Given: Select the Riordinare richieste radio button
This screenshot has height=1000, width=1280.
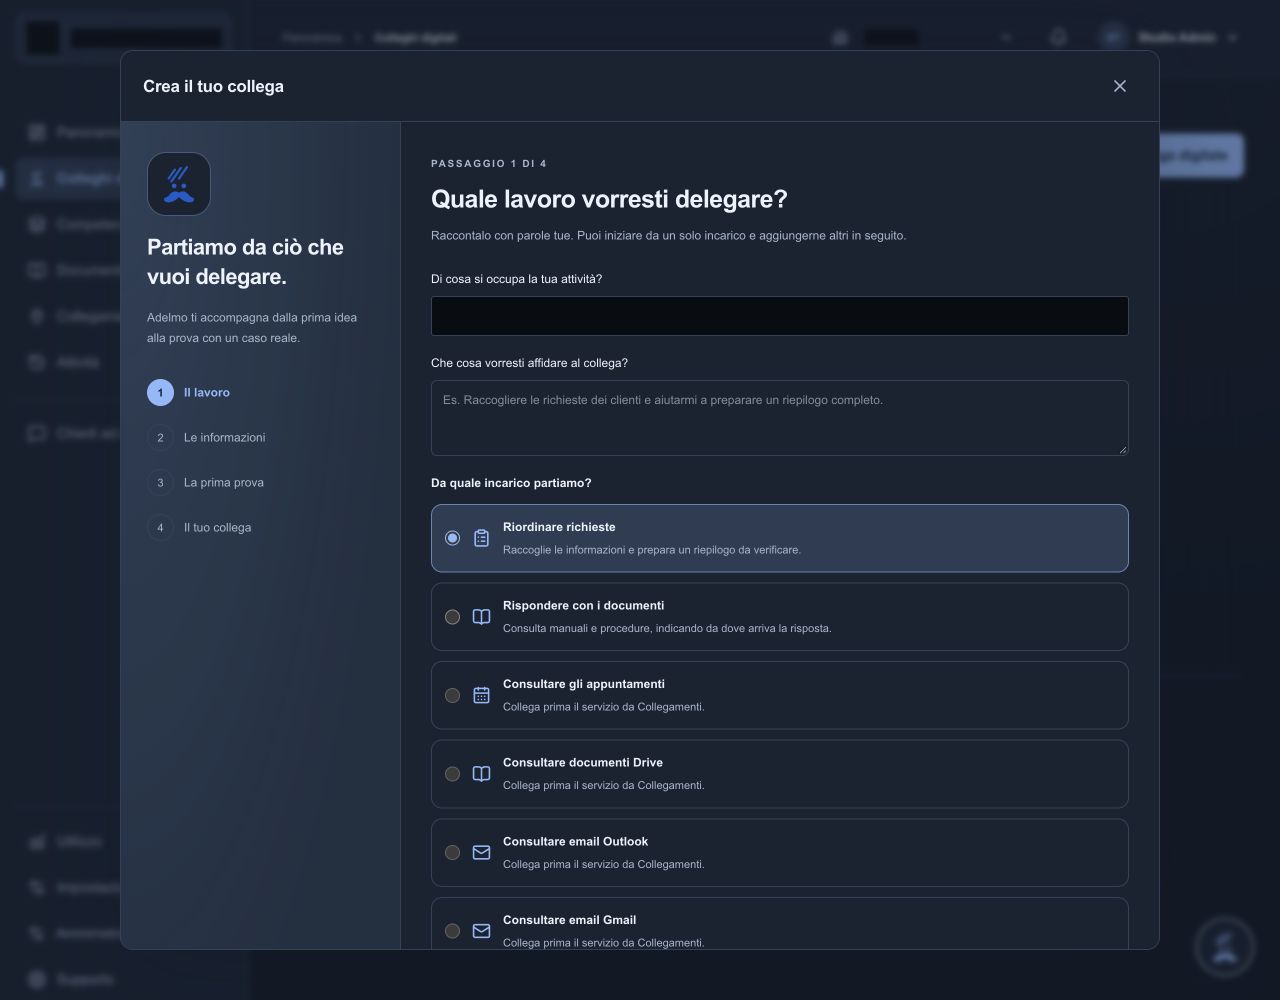Looking at the screenshot, I should [x=452, y=538].
